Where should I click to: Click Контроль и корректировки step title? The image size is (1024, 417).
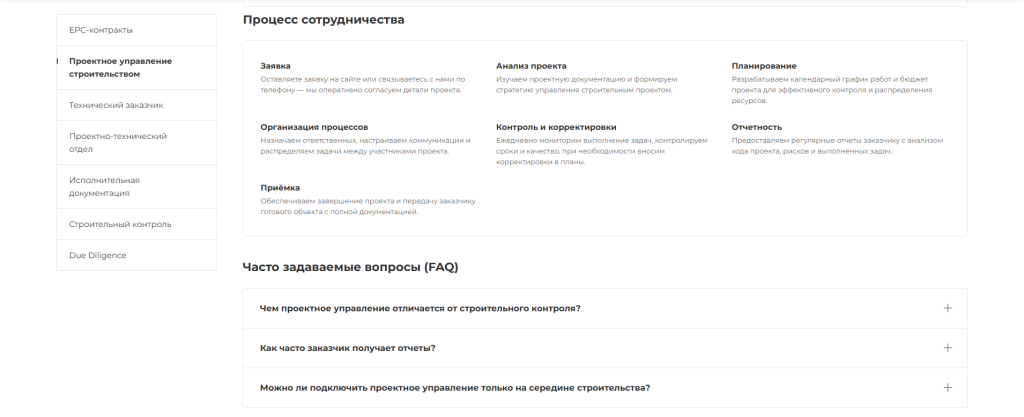(x=556, y=127)
